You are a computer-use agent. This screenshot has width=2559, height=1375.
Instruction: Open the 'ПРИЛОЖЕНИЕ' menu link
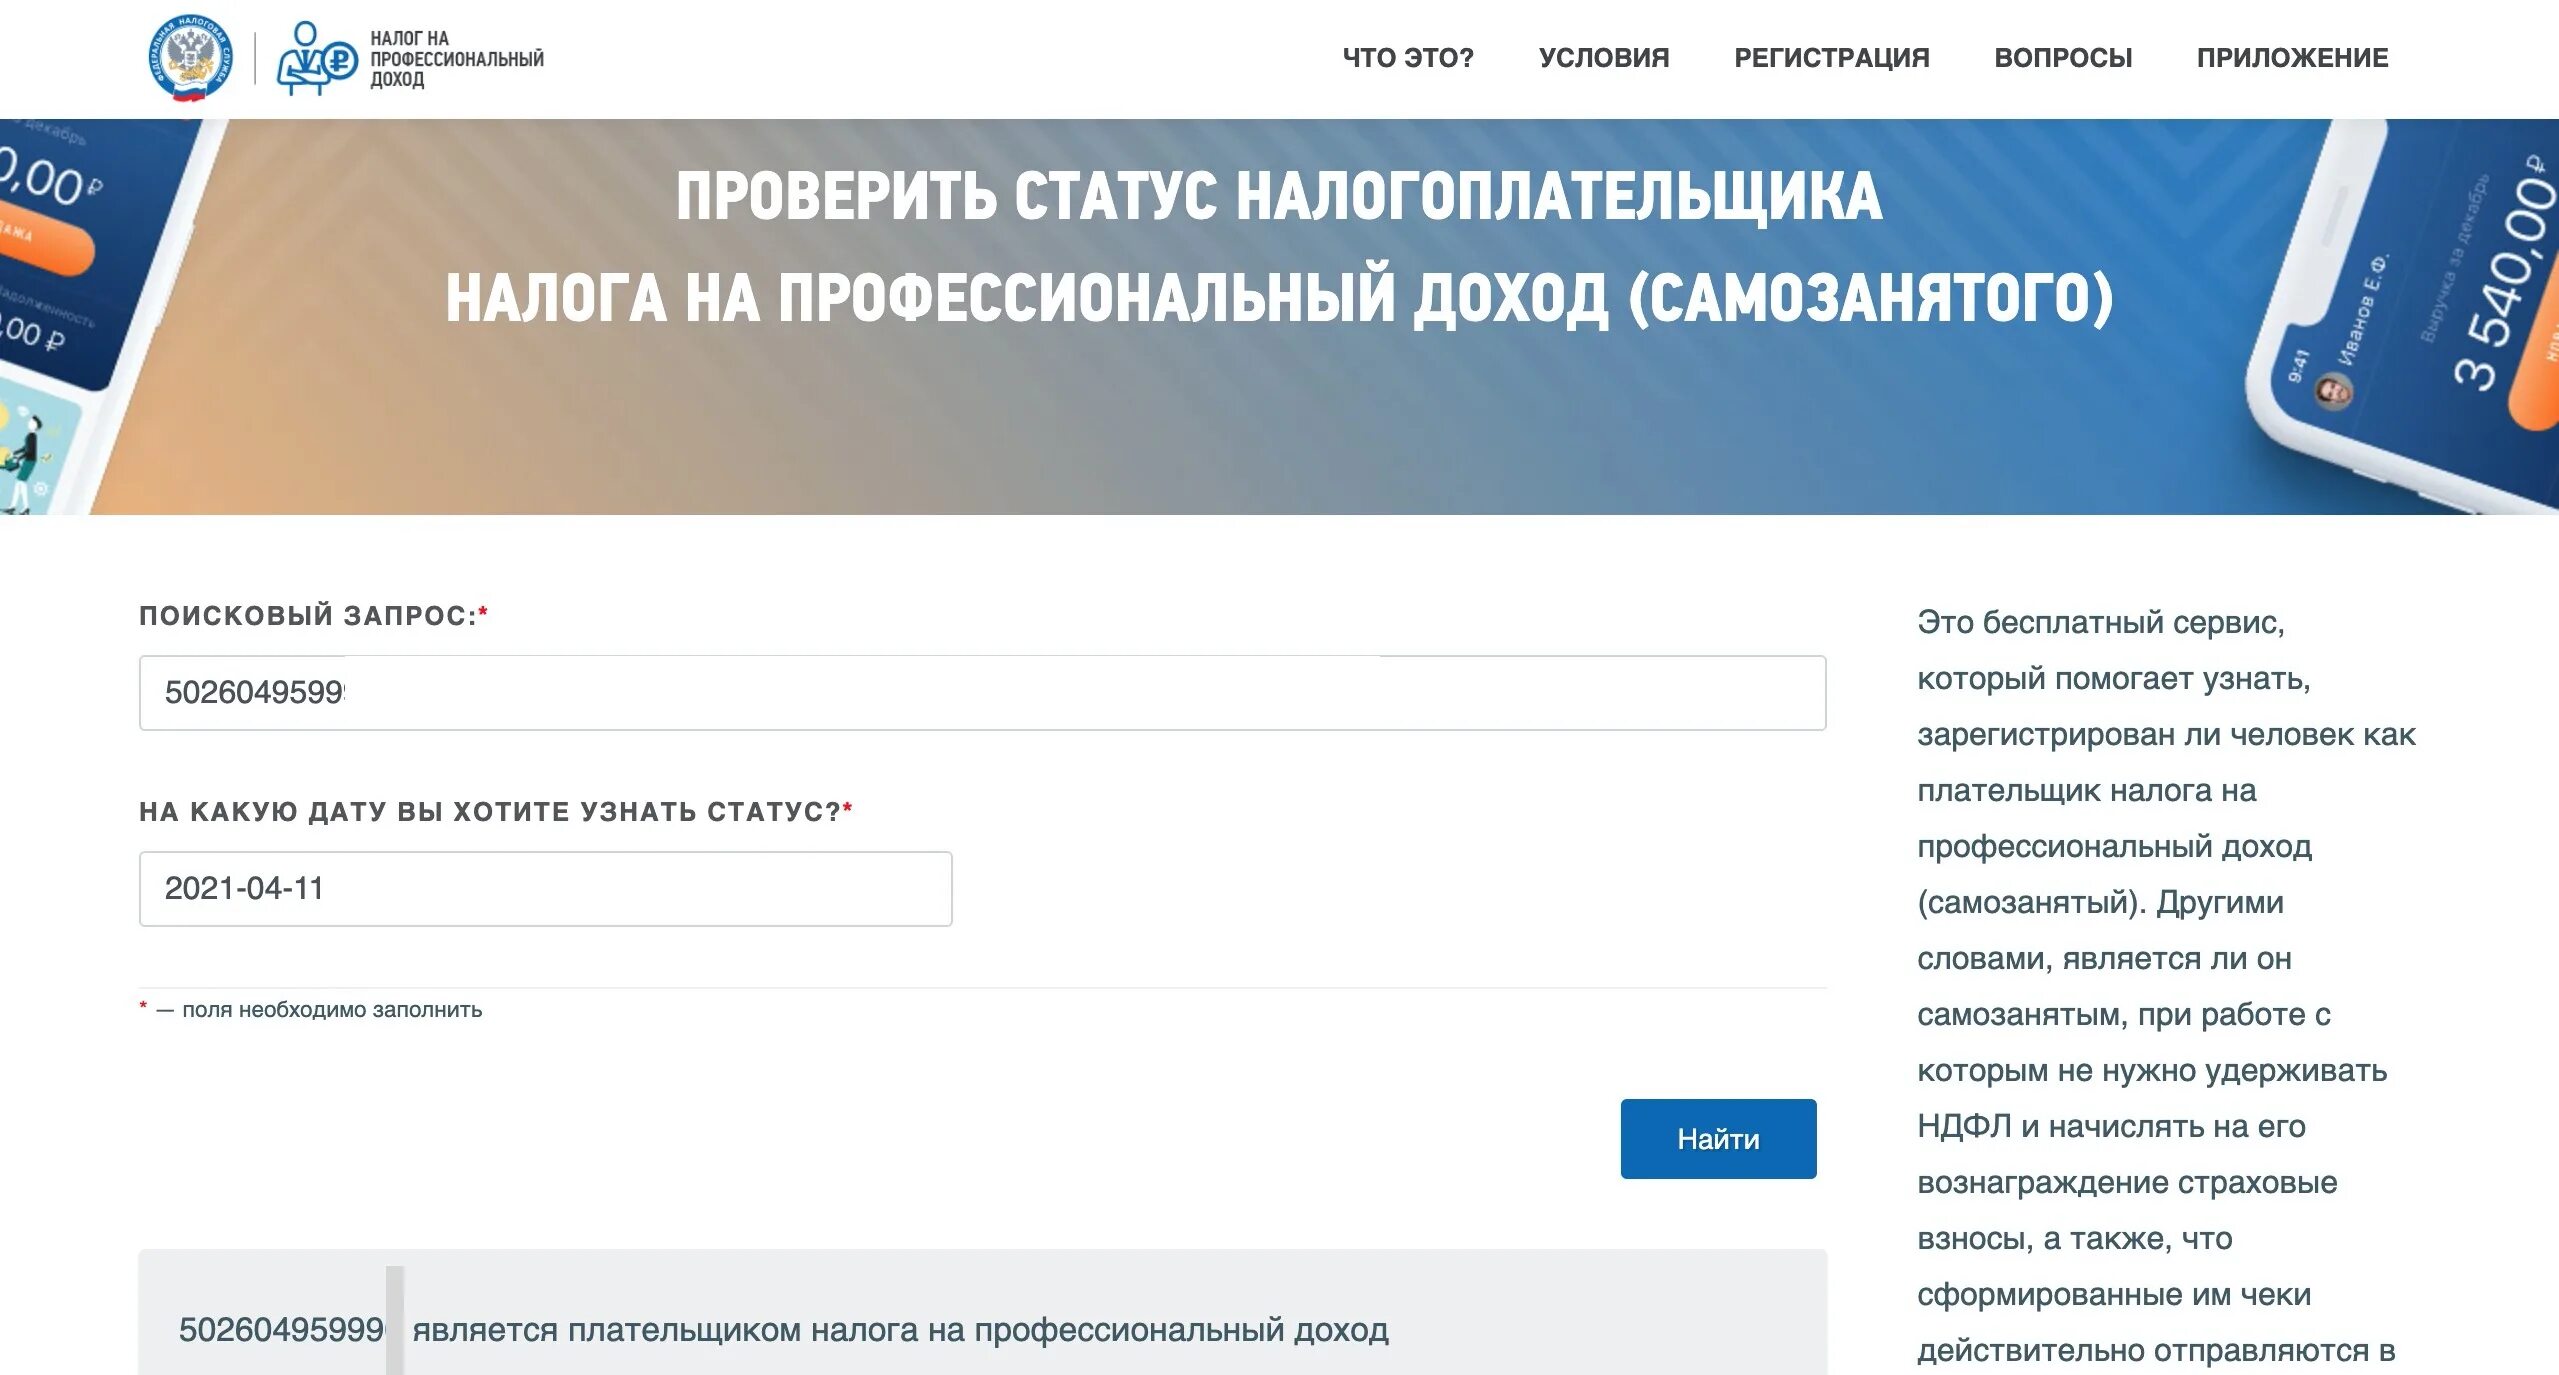tap(2291, 58)
